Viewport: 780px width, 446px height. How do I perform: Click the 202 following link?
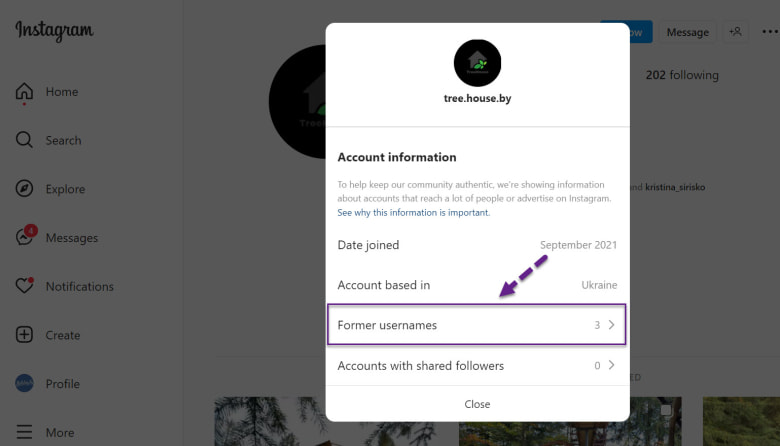click(x=682, y=75)
